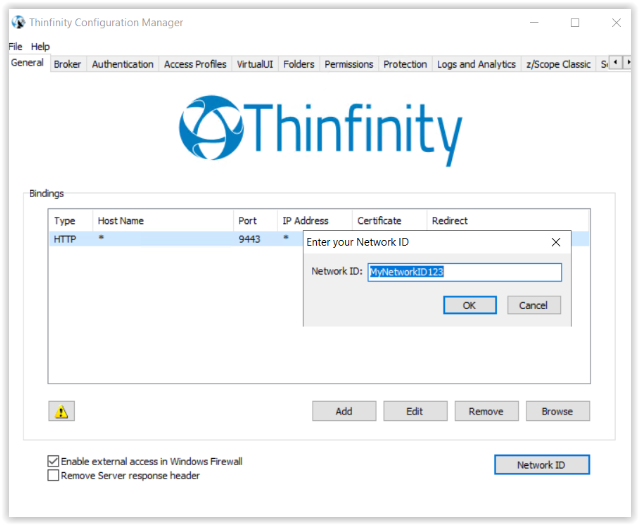
Task: Click the Network ID button
Action: point(542,465)
